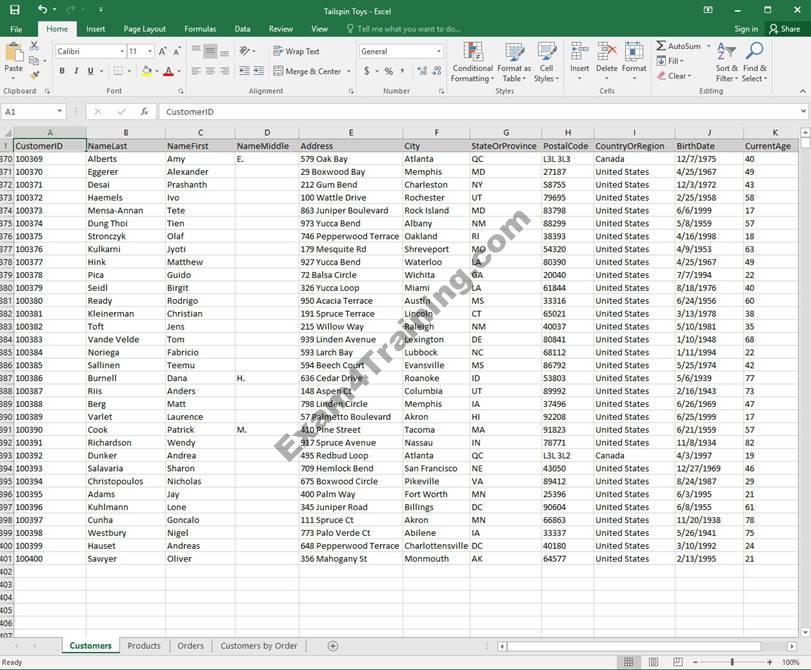Open the Name Box dropdown arrow
Image resolution: width=811 pixels, height=670 pixels.
click(60, 112)
